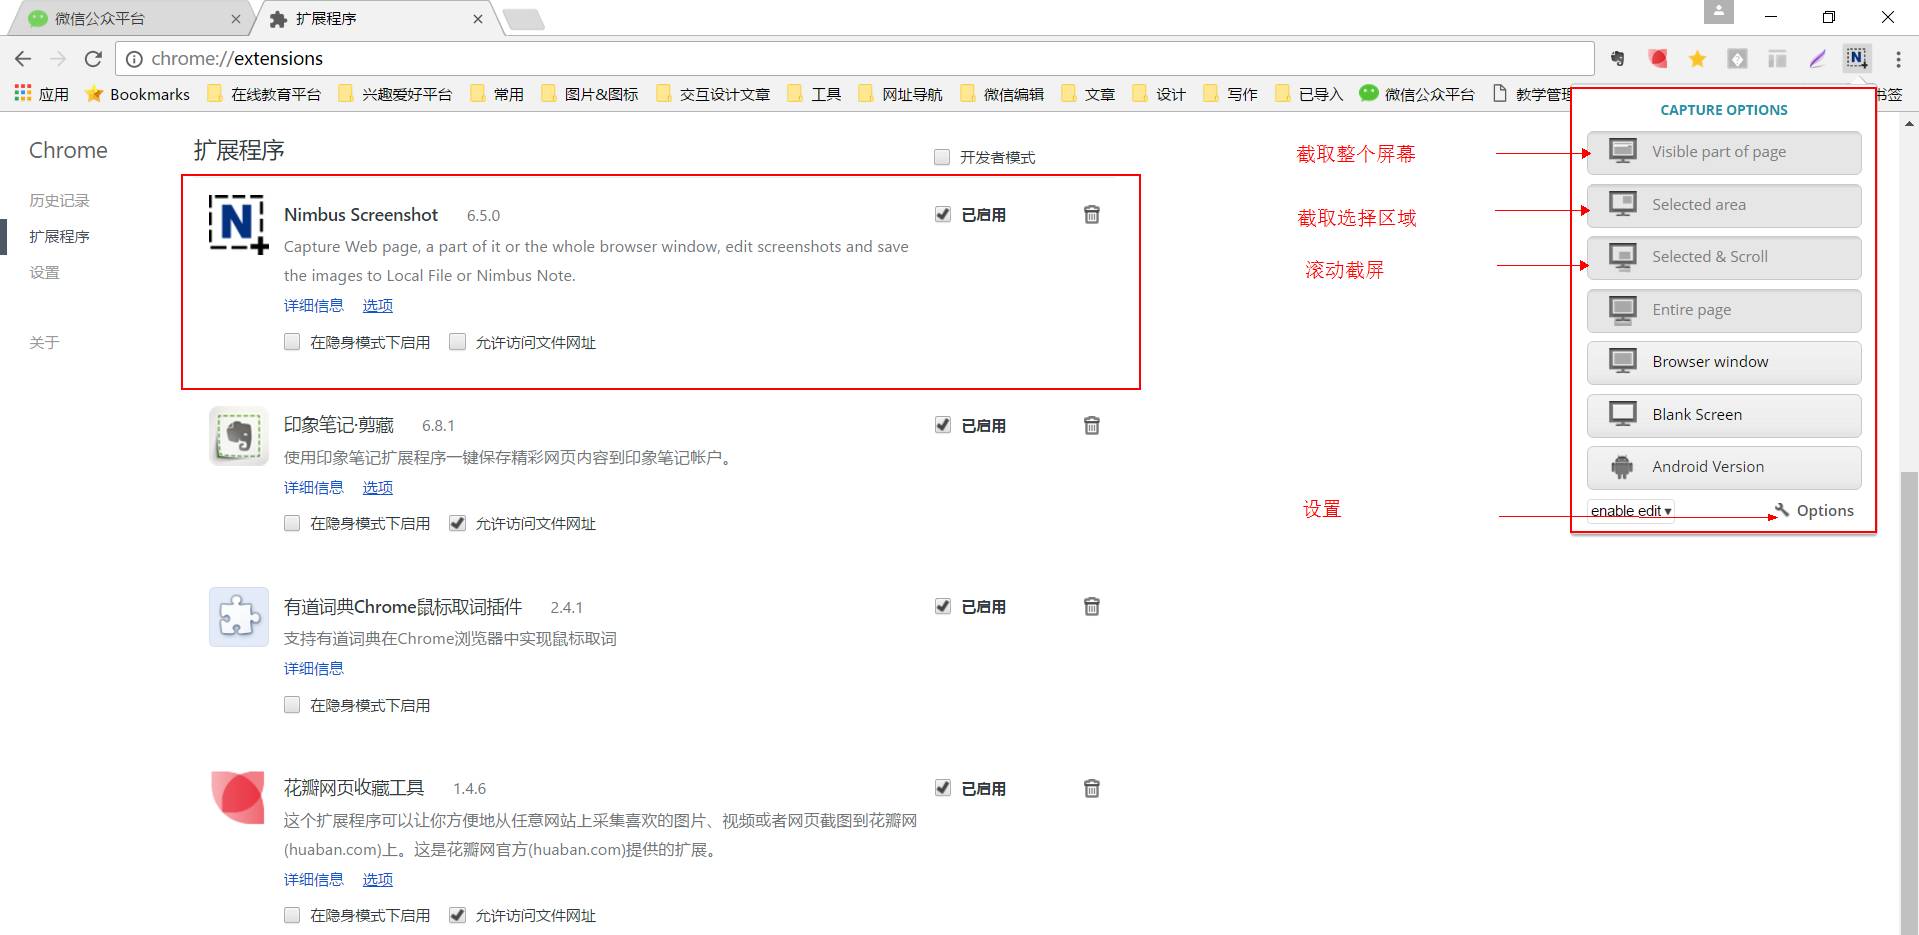Close the 扩展程序 tab

coord(478,18)
